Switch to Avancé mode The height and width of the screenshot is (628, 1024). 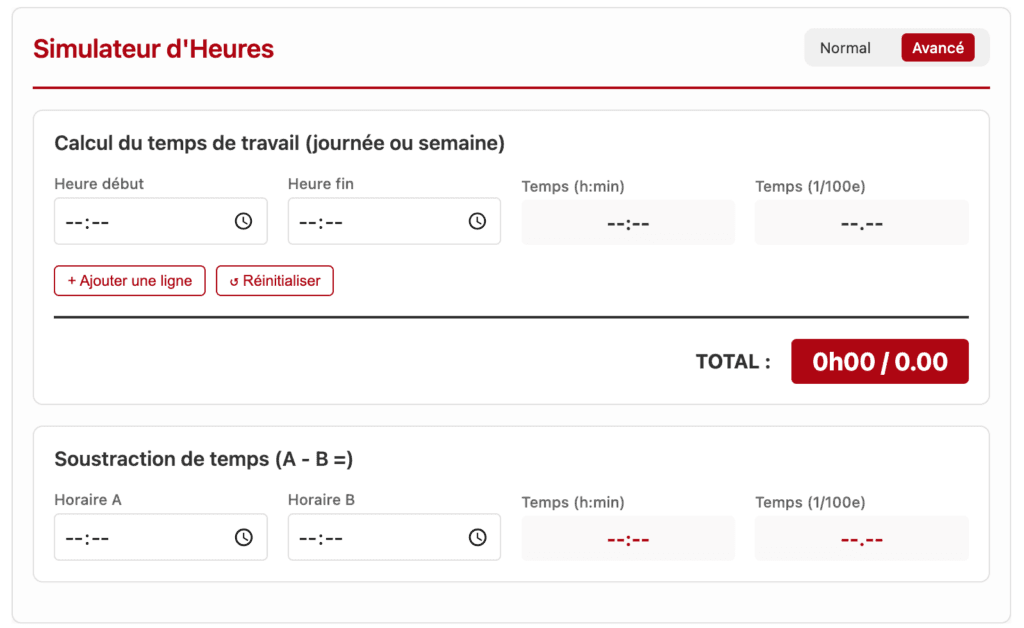[937, 48]
